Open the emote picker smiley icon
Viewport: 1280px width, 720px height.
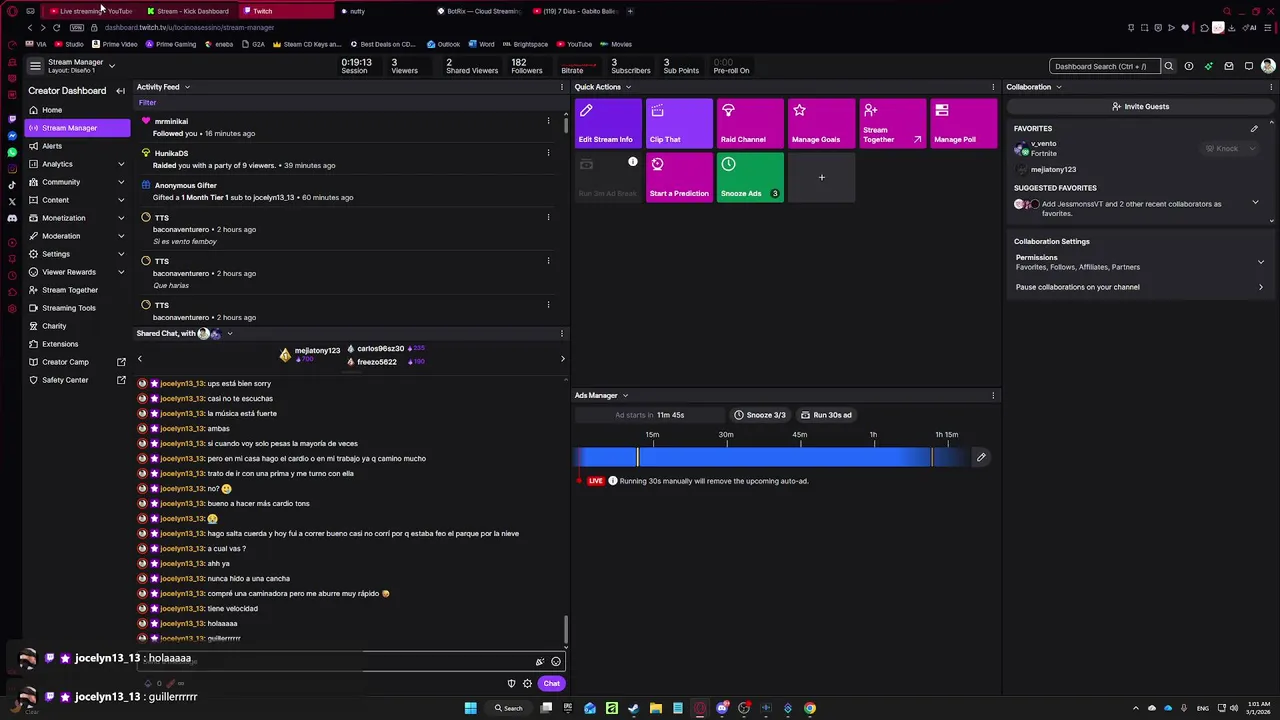click(556, 661)
